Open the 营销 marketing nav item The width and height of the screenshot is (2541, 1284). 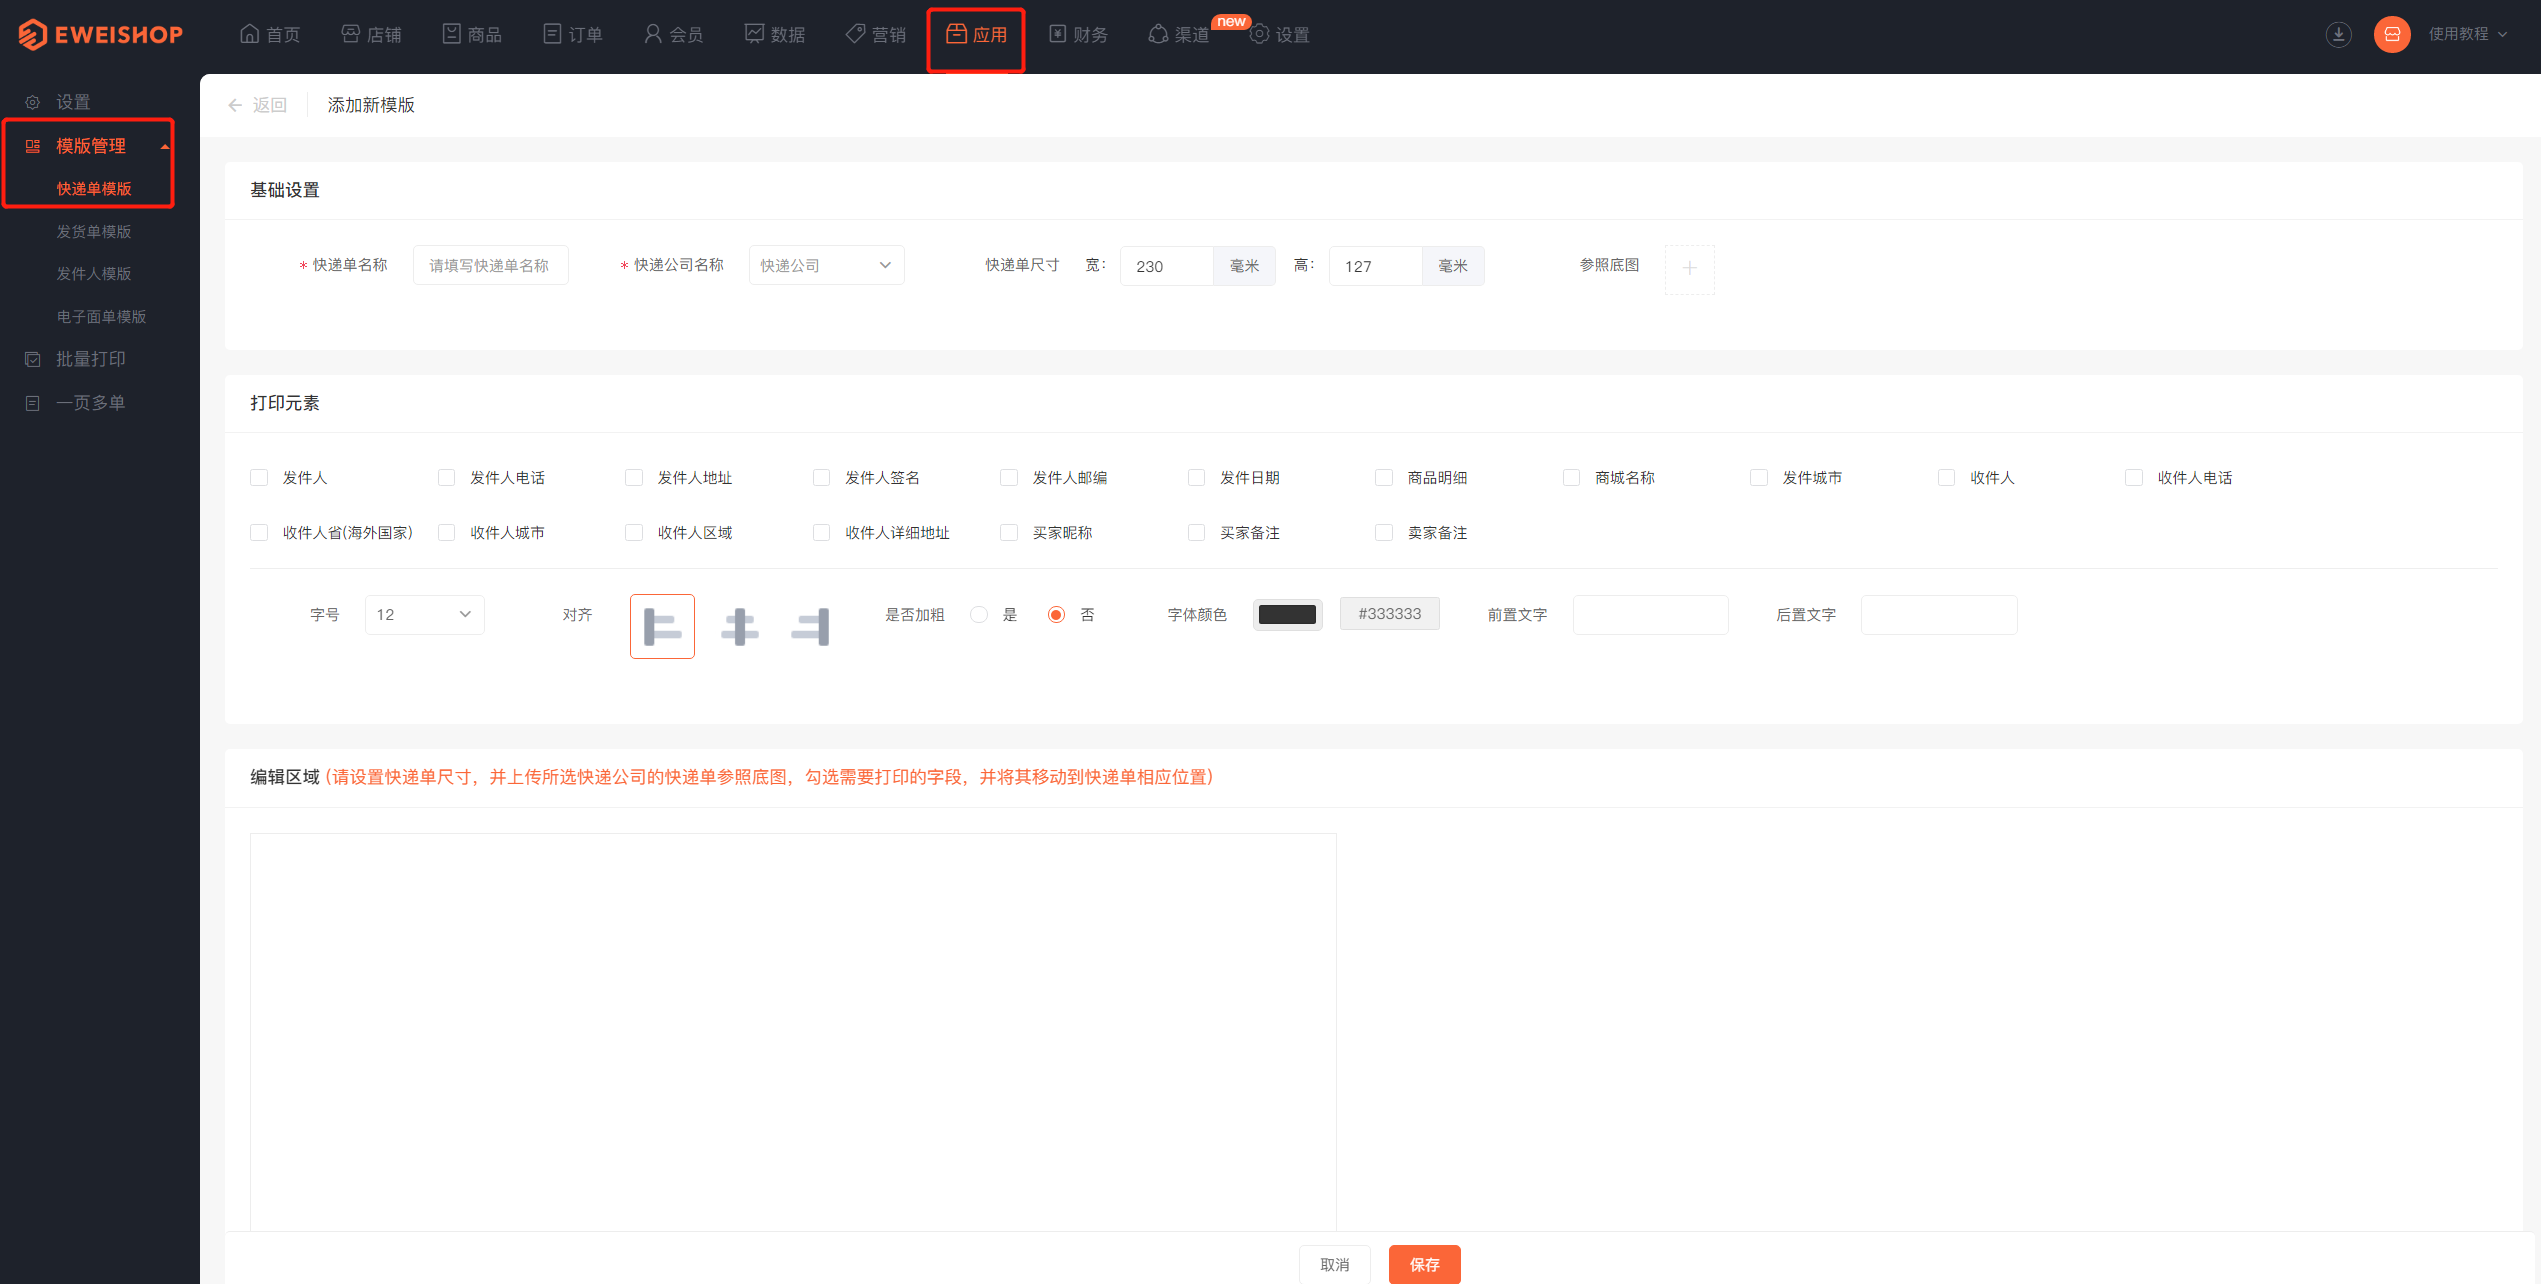point(876,34)
